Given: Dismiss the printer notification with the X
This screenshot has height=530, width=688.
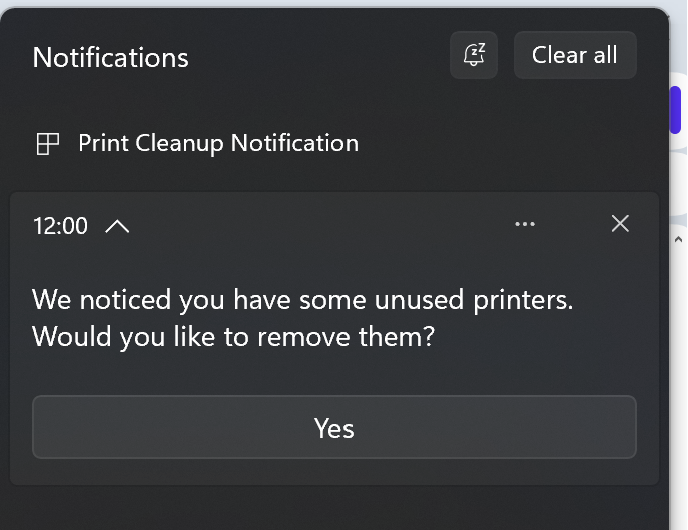Looking at the screenshot, I should coord(620,224).
